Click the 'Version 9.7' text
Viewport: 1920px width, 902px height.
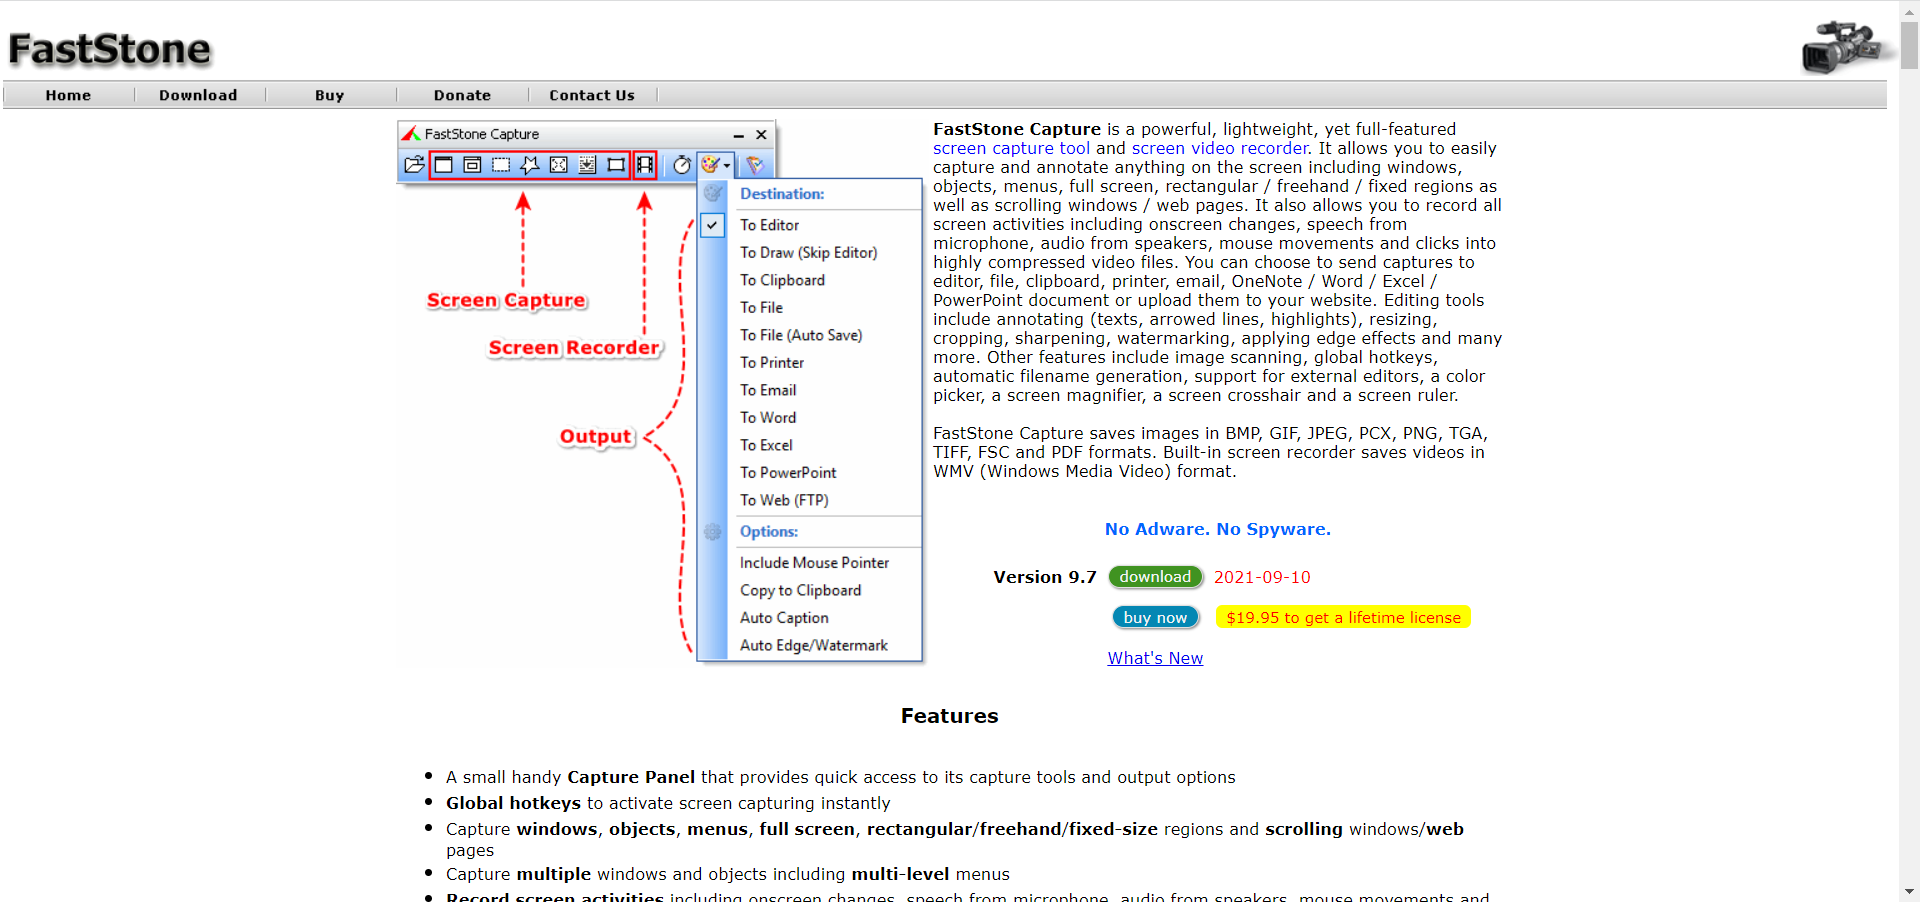tap(1045, 577)
